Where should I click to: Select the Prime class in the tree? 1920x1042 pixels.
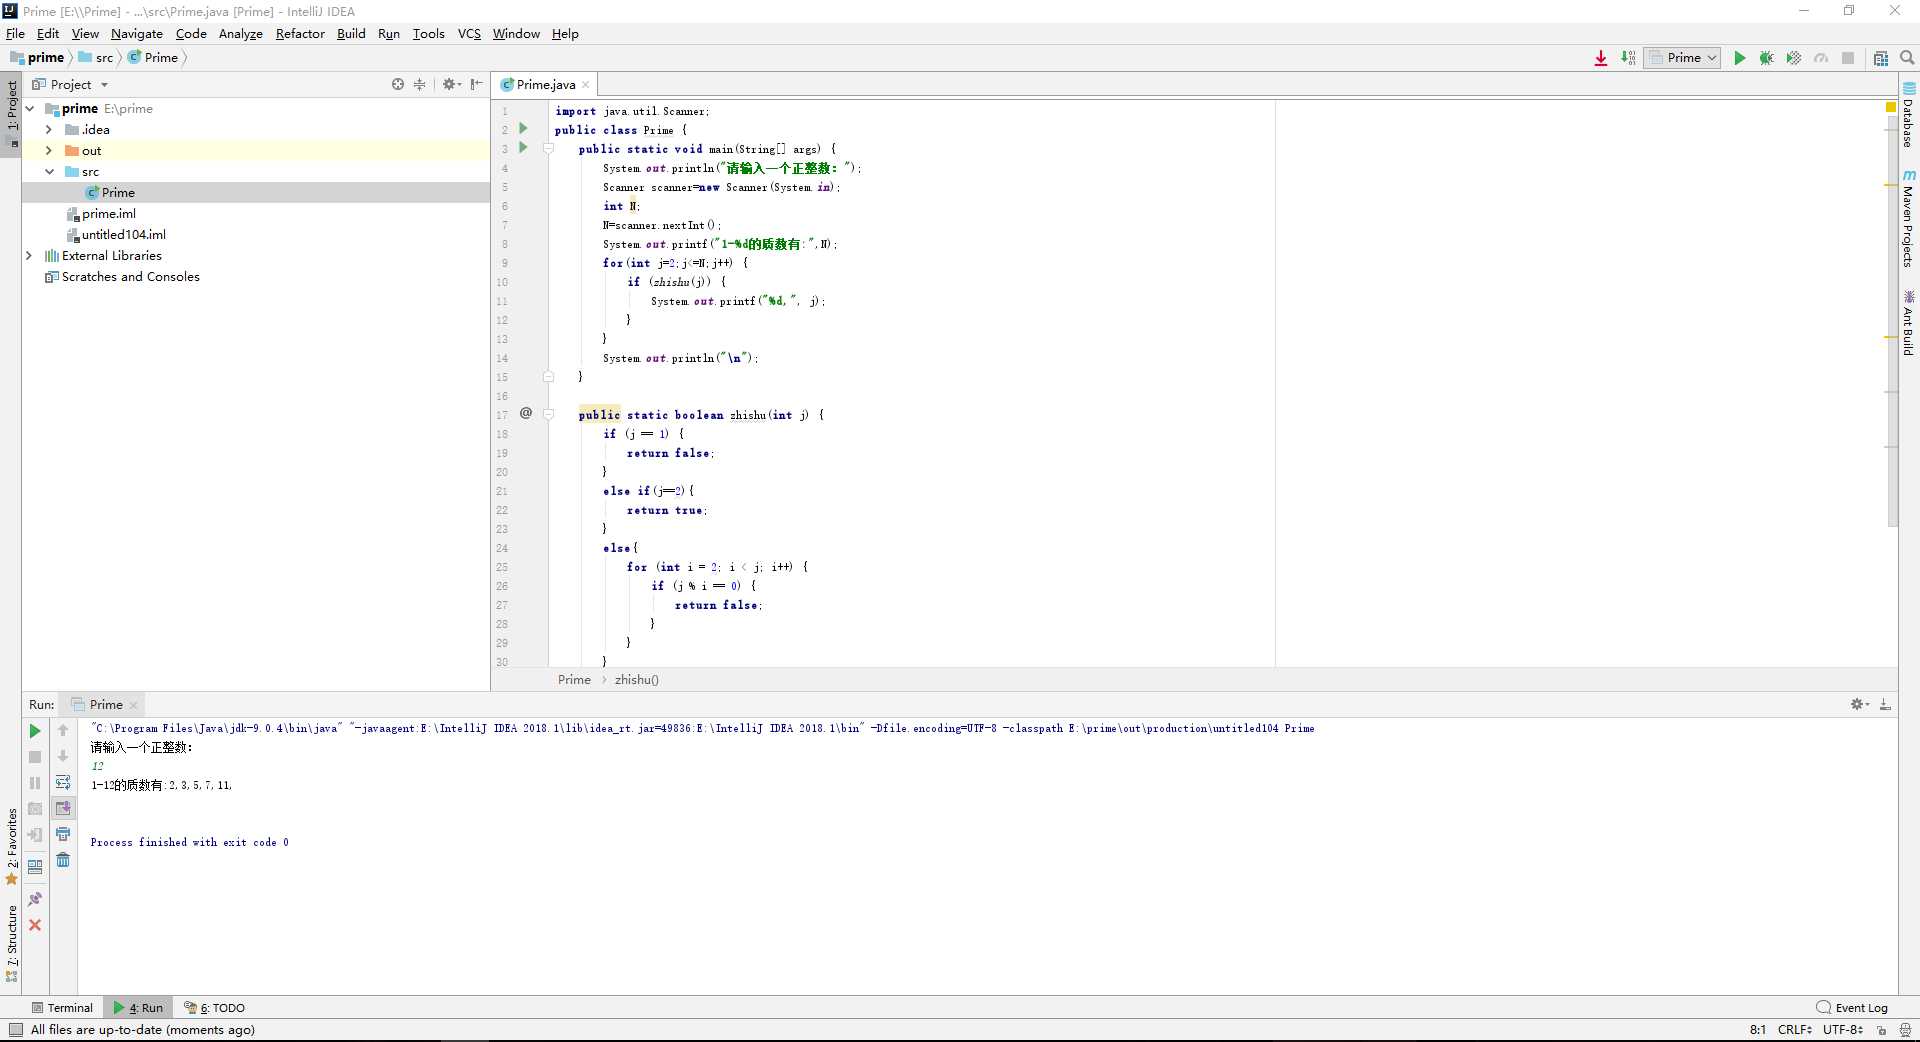point(118,193)
